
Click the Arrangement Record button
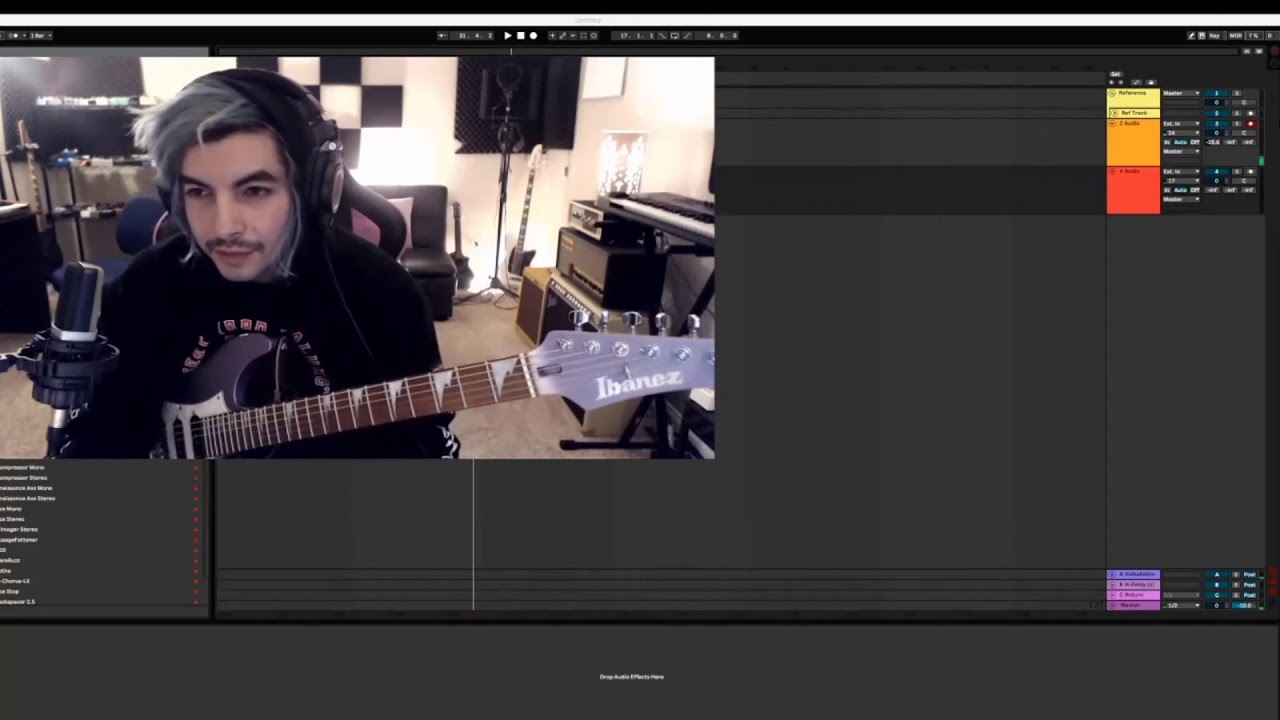click(x=533, y=35)
